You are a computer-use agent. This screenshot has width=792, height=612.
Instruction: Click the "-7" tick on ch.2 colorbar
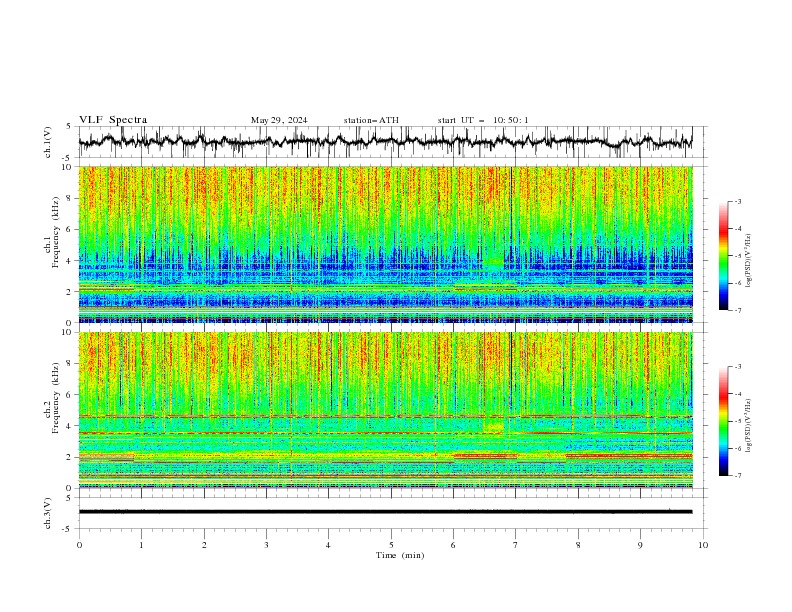pyautogui.click(x=737, y=476)
